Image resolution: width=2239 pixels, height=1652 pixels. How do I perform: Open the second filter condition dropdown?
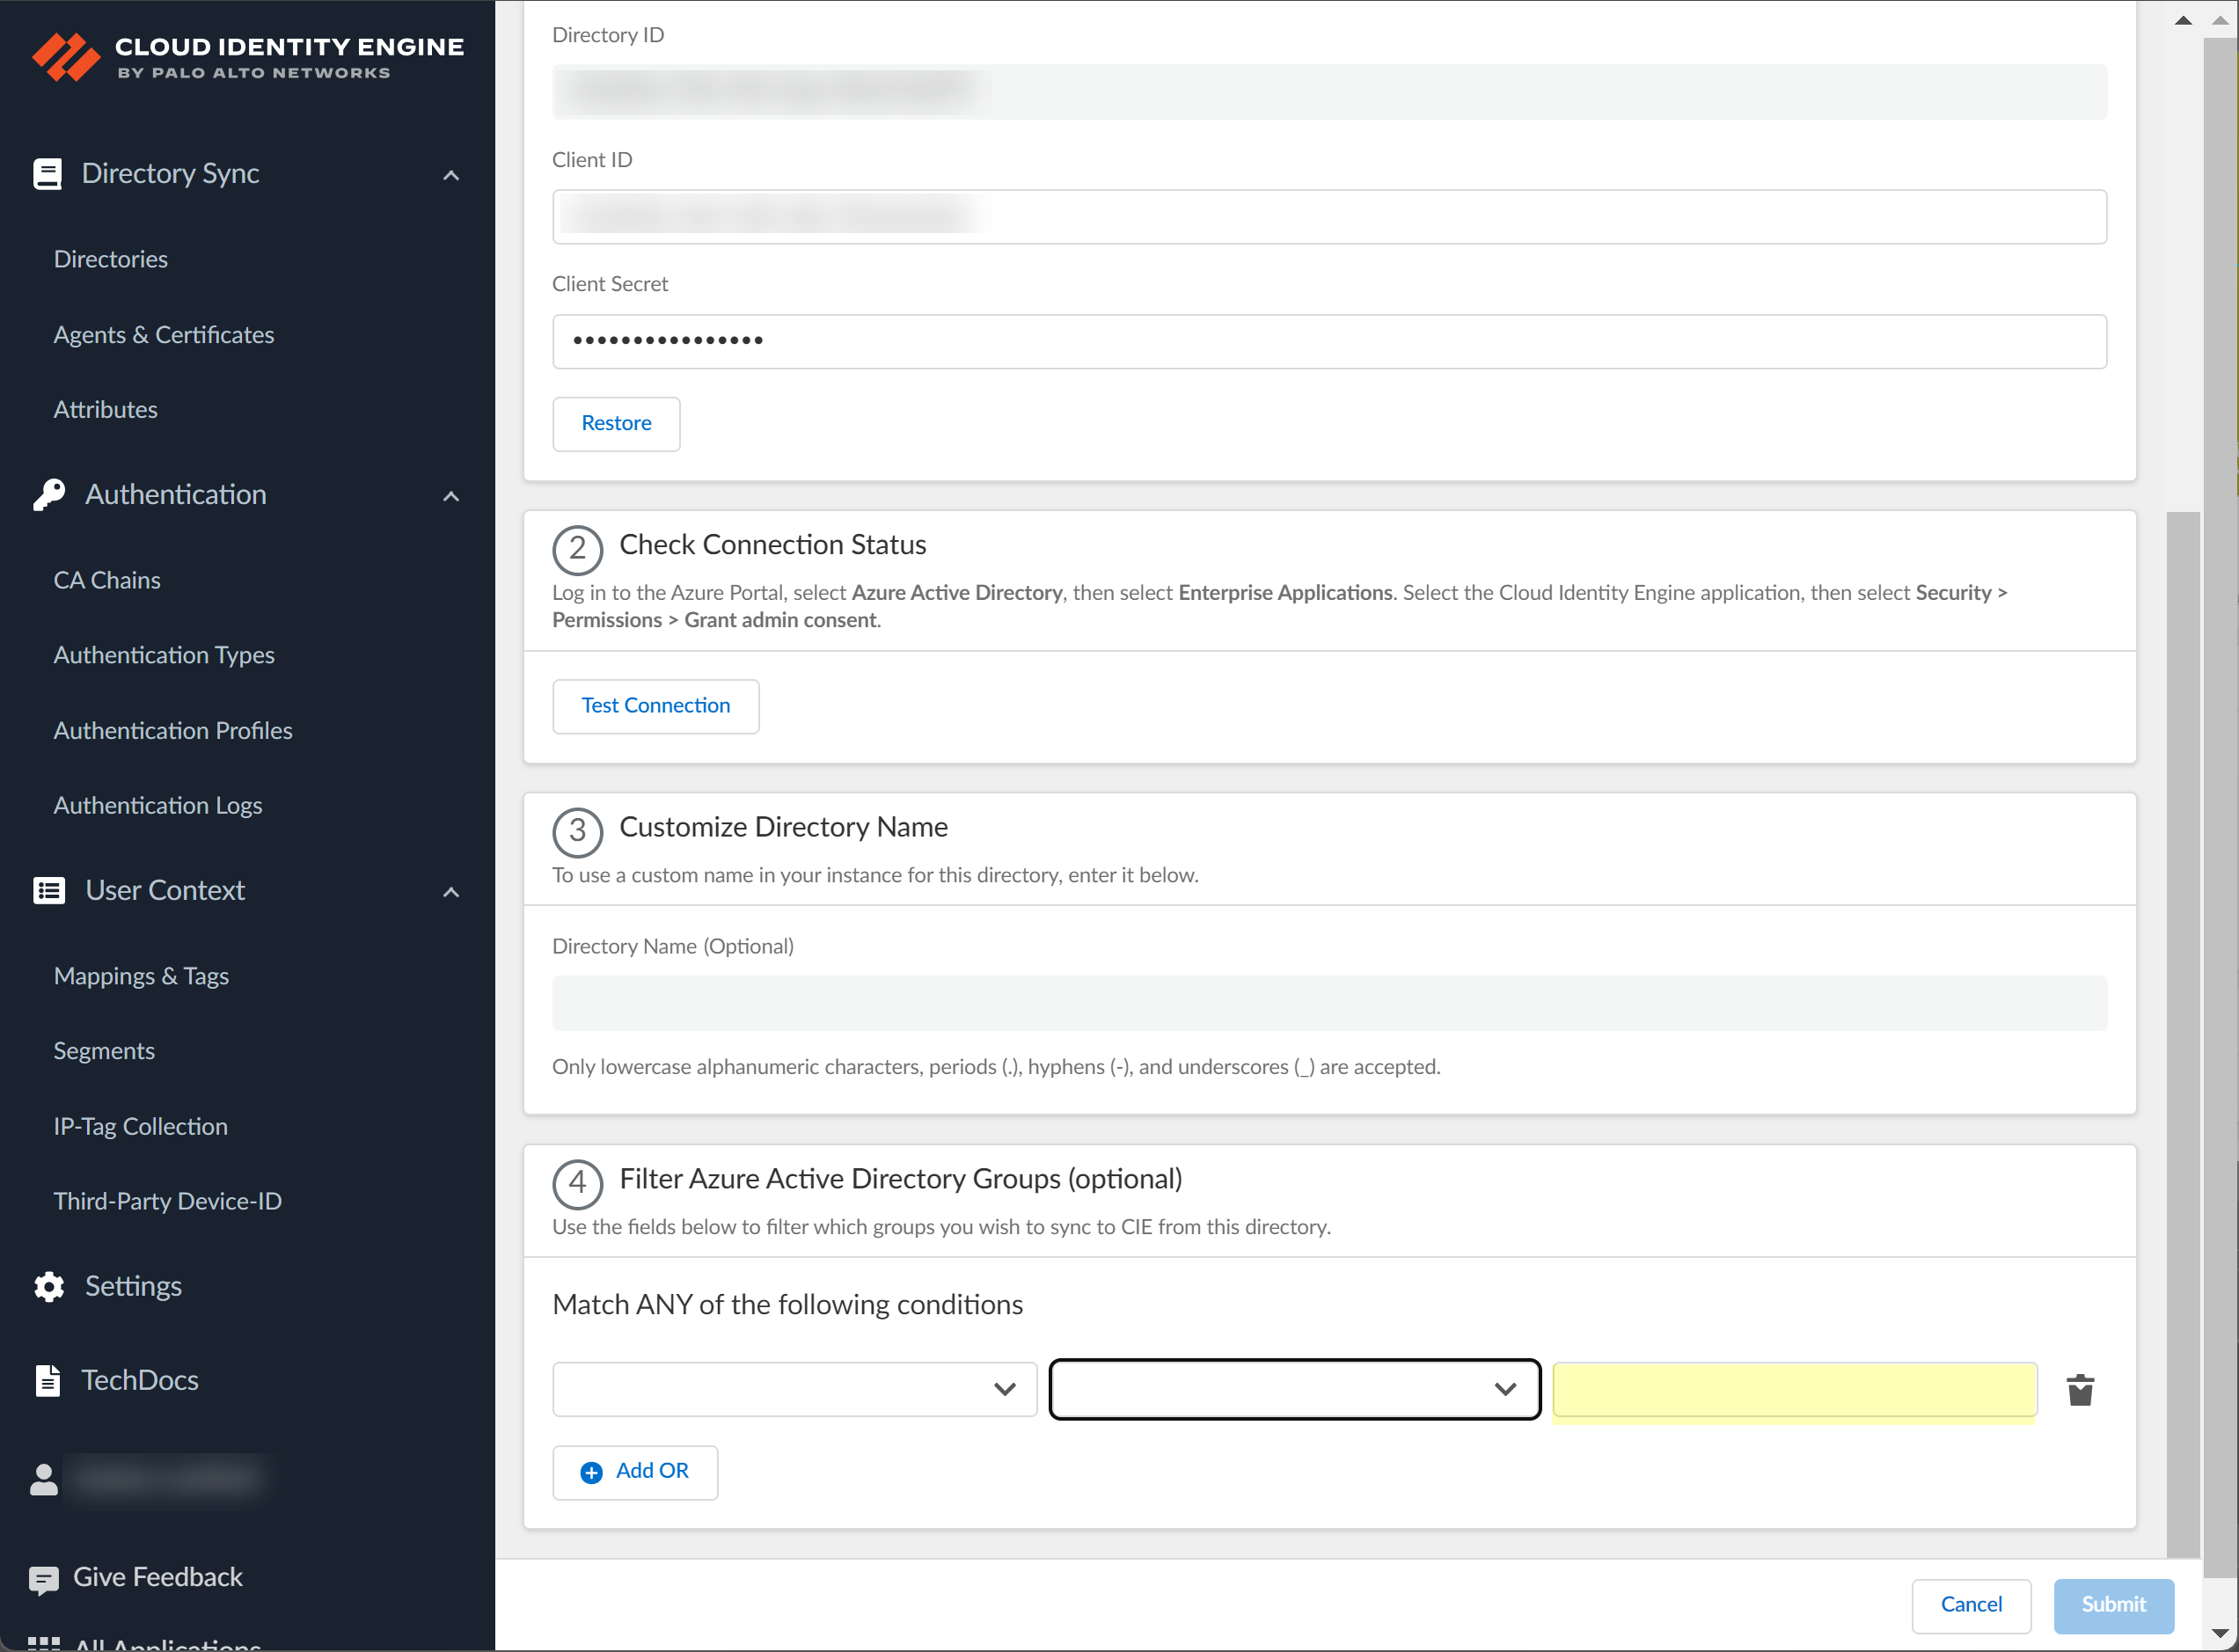point(1294,1390)
